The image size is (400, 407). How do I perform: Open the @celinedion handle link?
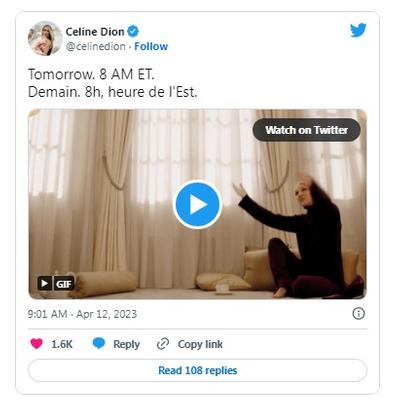(x=96, y=46)
